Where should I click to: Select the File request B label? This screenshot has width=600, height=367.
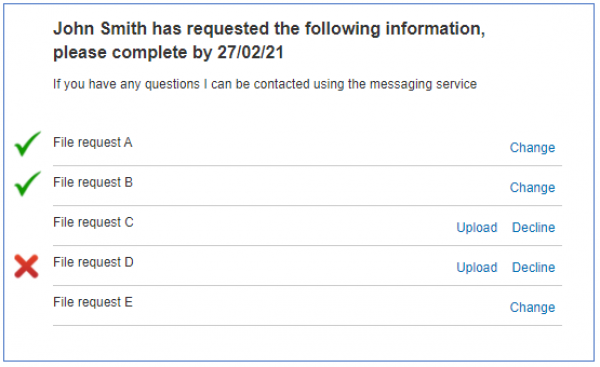(x=93, y=183)
